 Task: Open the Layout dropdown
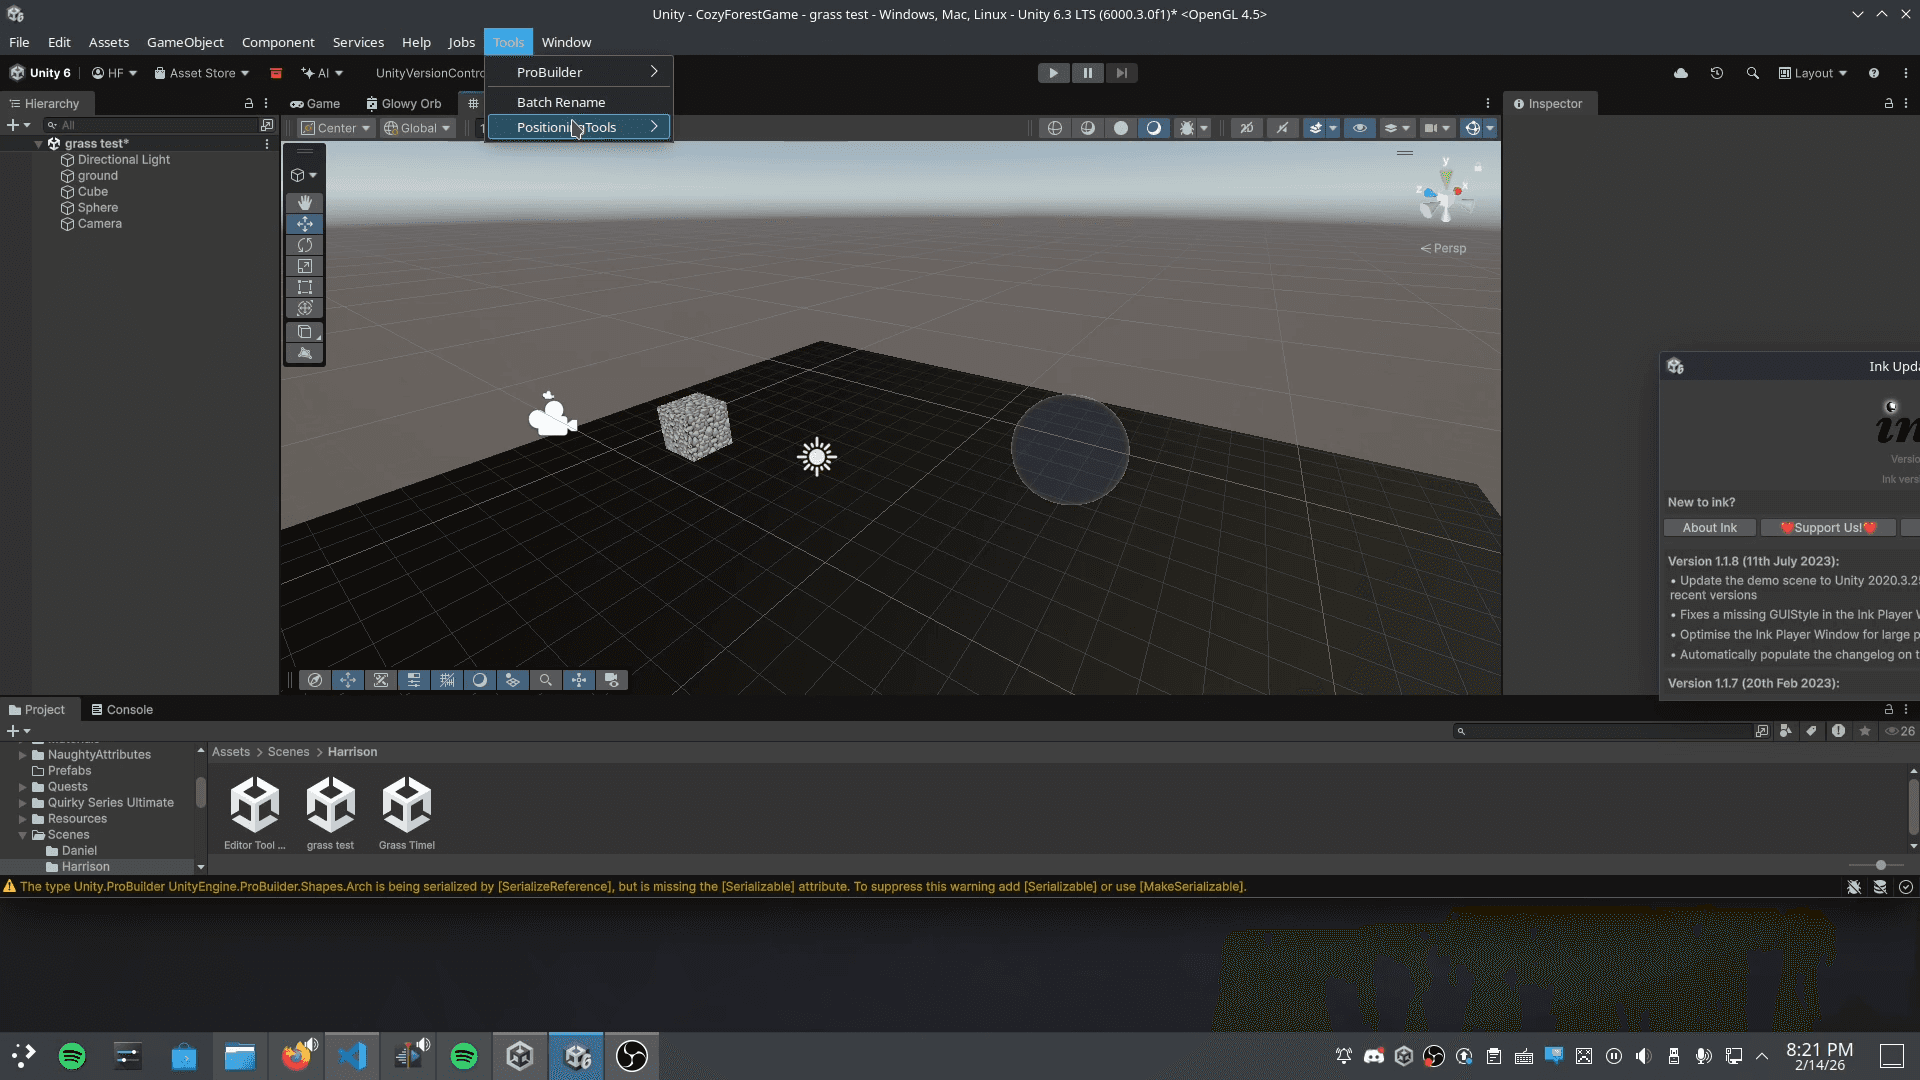(1813, 73)
